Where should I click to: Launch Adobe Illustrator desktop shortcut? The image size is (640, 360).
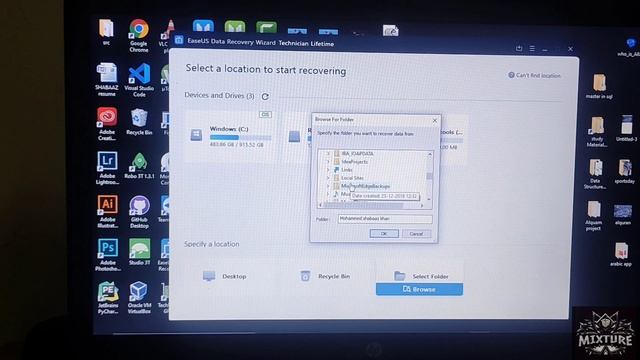(107, 211)
